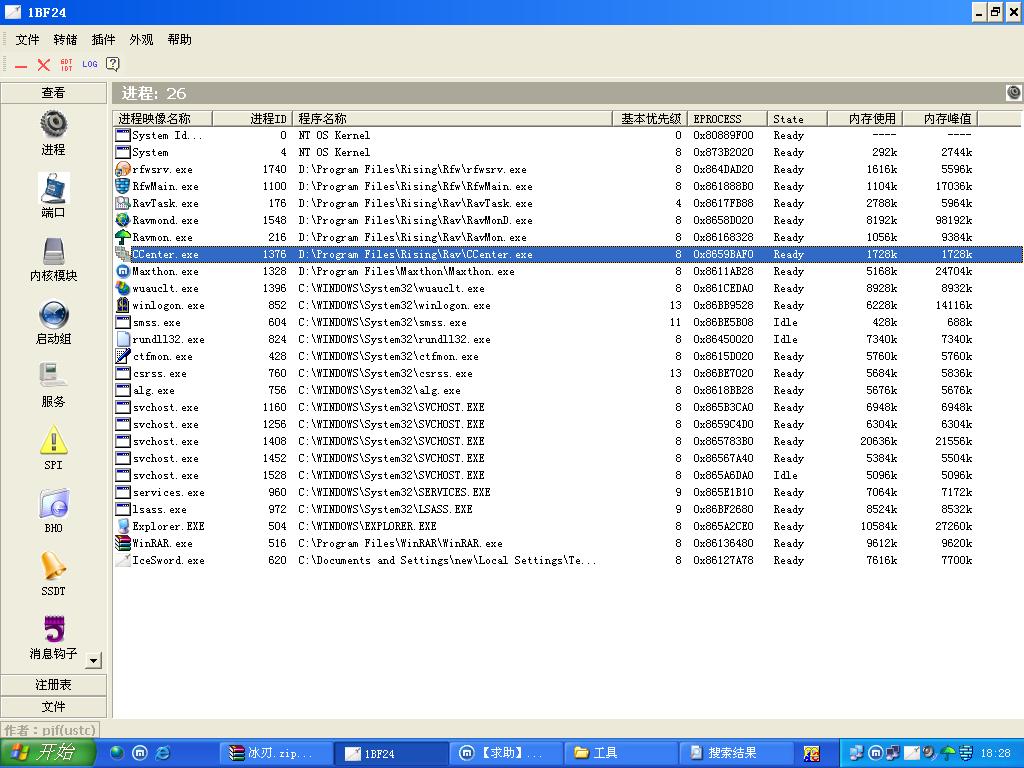
Task: Open the 帮助 menu
Action: (180, 40)
